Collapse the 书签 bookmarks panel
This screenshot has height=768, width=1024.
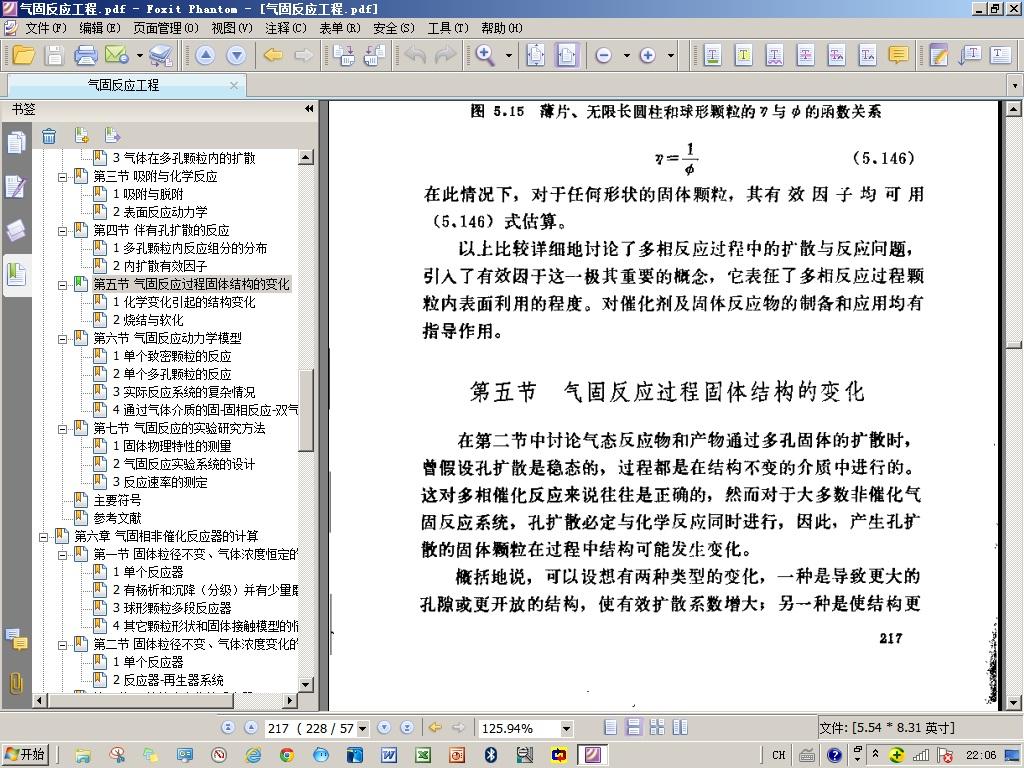coord(309,109)
